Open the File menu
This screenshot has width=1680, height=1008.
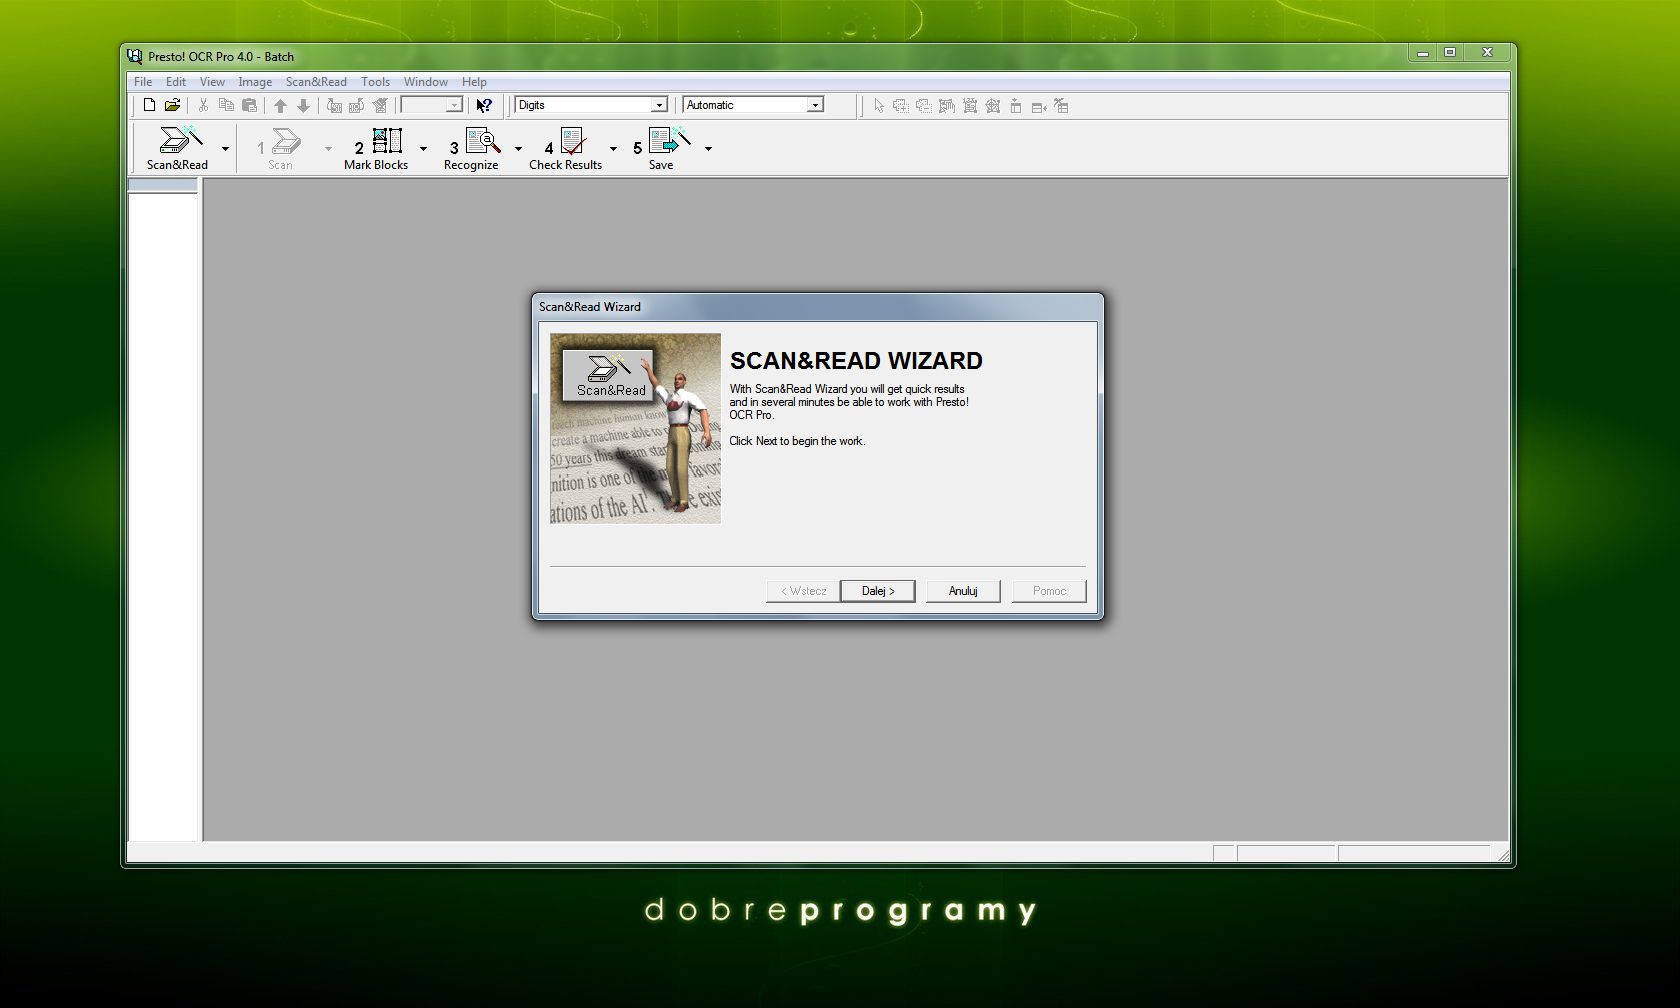point(143,82)
